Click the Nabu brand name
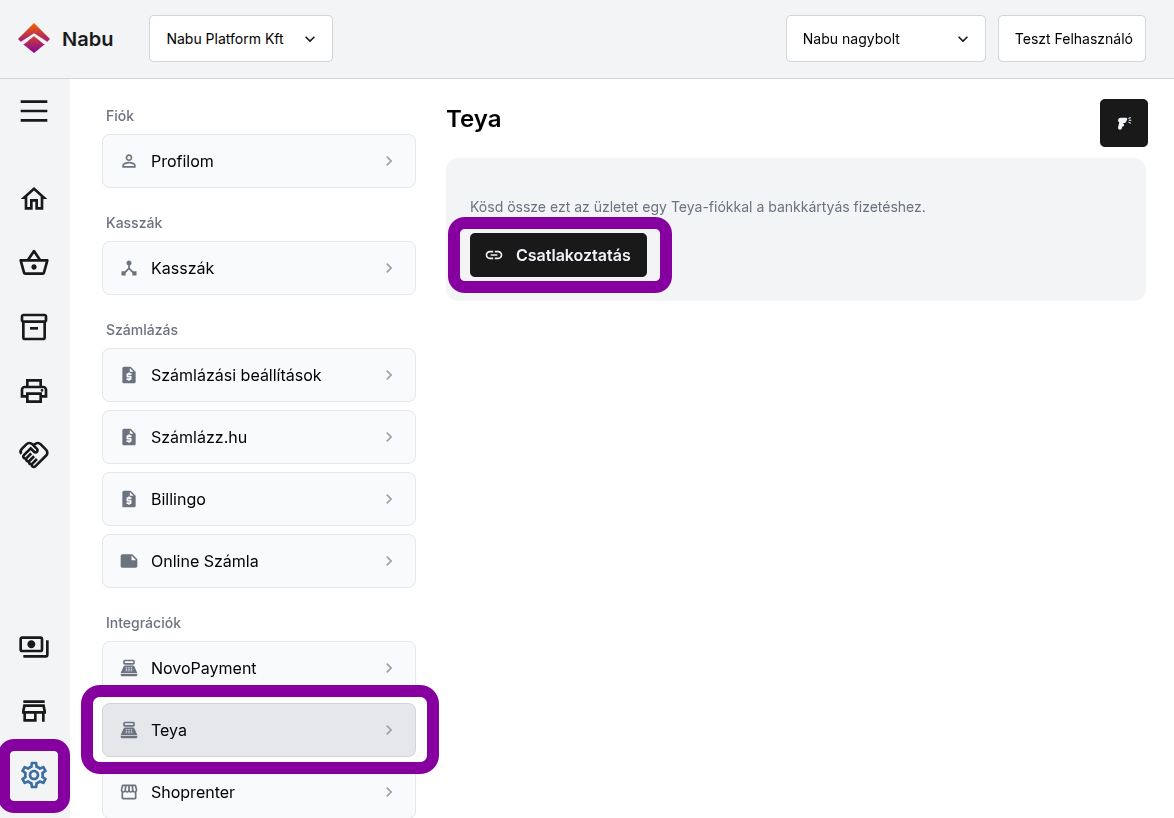 coord(88,39)
